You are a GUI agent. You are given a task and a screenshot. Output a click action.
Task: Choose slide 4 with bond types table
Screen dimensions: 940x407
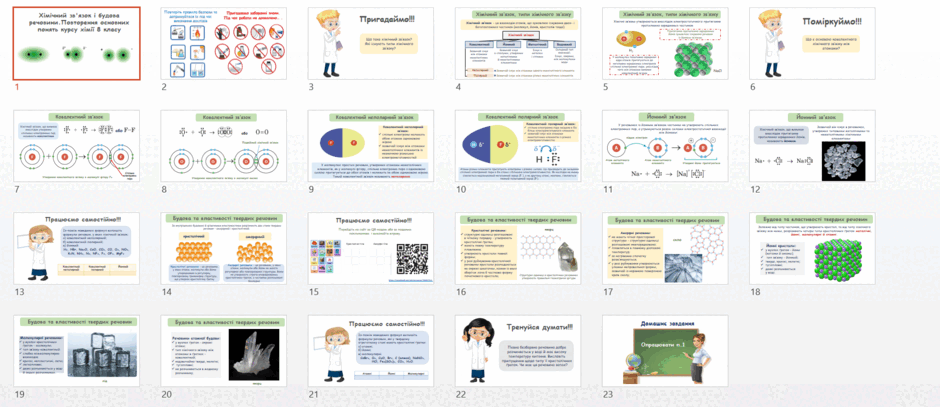518,43
